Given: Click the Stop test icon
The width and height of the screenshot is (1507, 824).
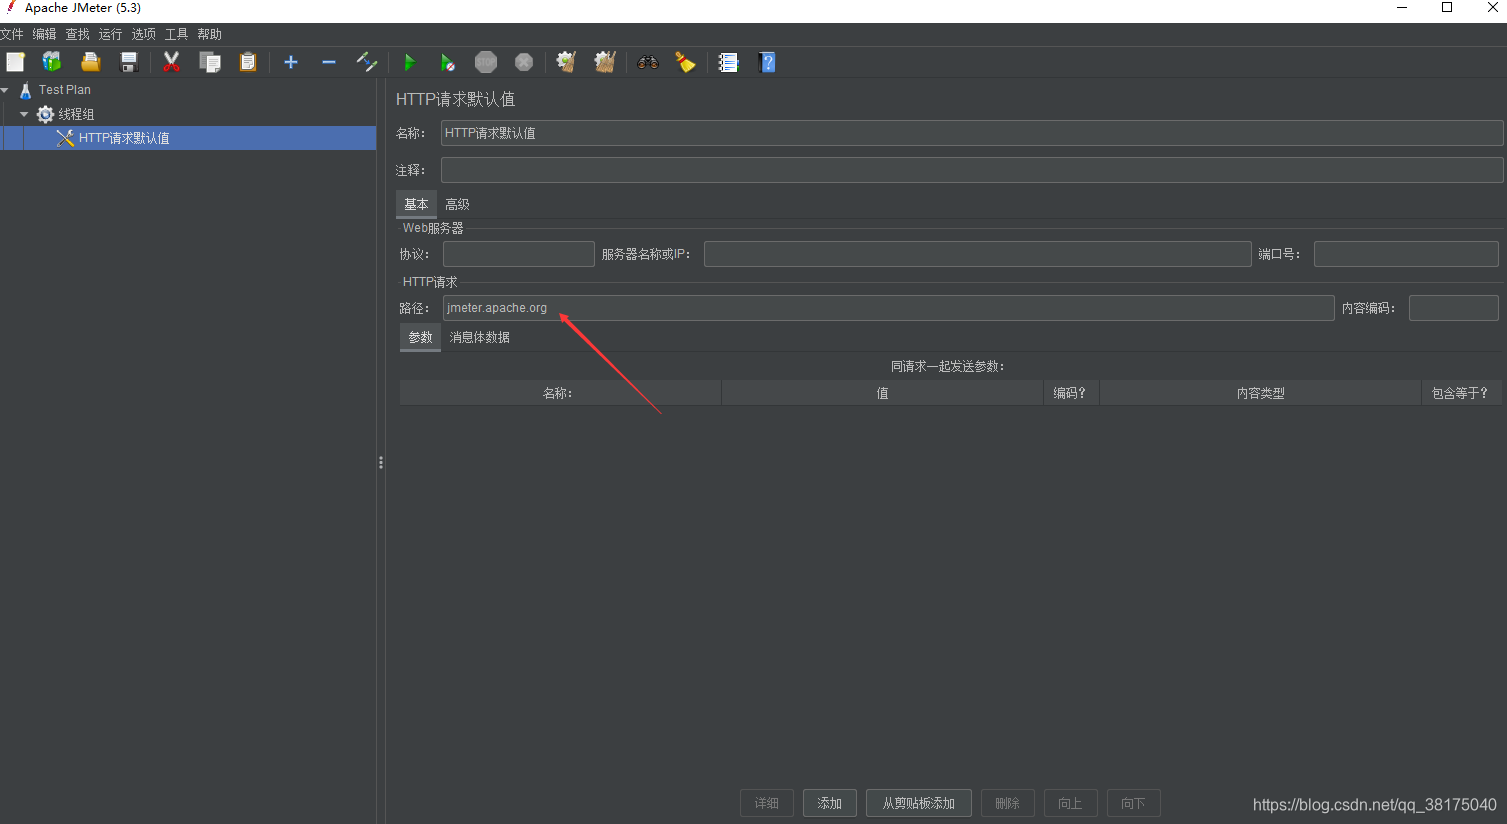Looking at the screenshot, I should 486,62.
